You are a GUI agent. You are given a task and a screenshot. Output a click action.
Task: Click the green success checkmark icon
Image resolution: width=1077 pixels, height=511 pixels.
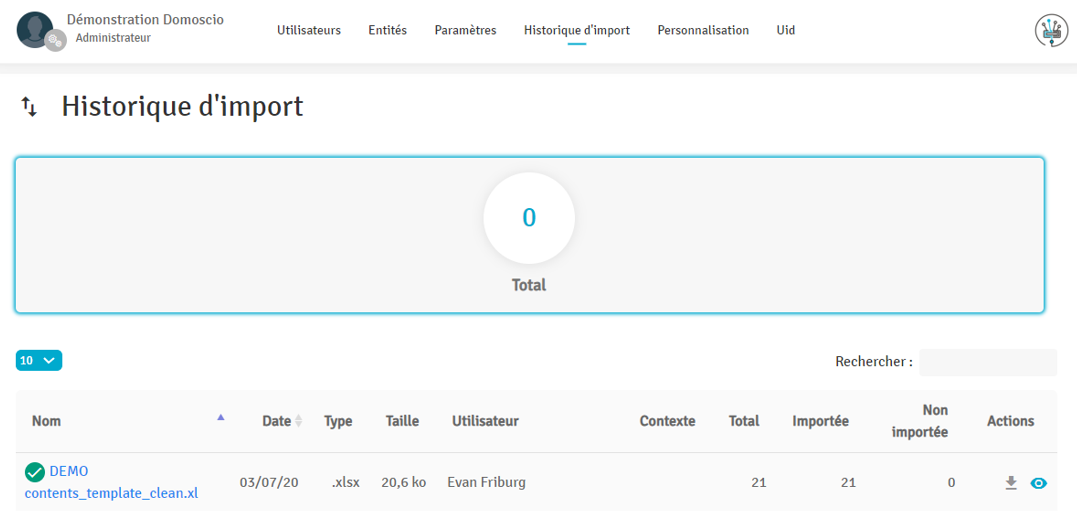point(35,472)
